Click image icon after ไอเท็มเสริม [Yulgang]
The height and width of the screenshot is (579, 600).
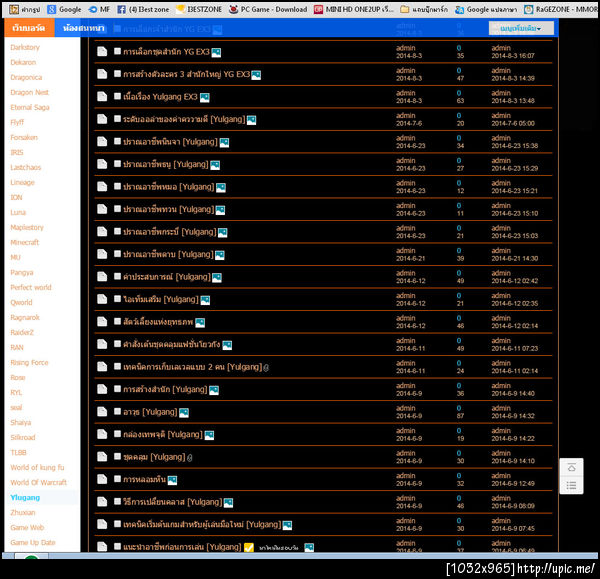click(x=205, y=300)
